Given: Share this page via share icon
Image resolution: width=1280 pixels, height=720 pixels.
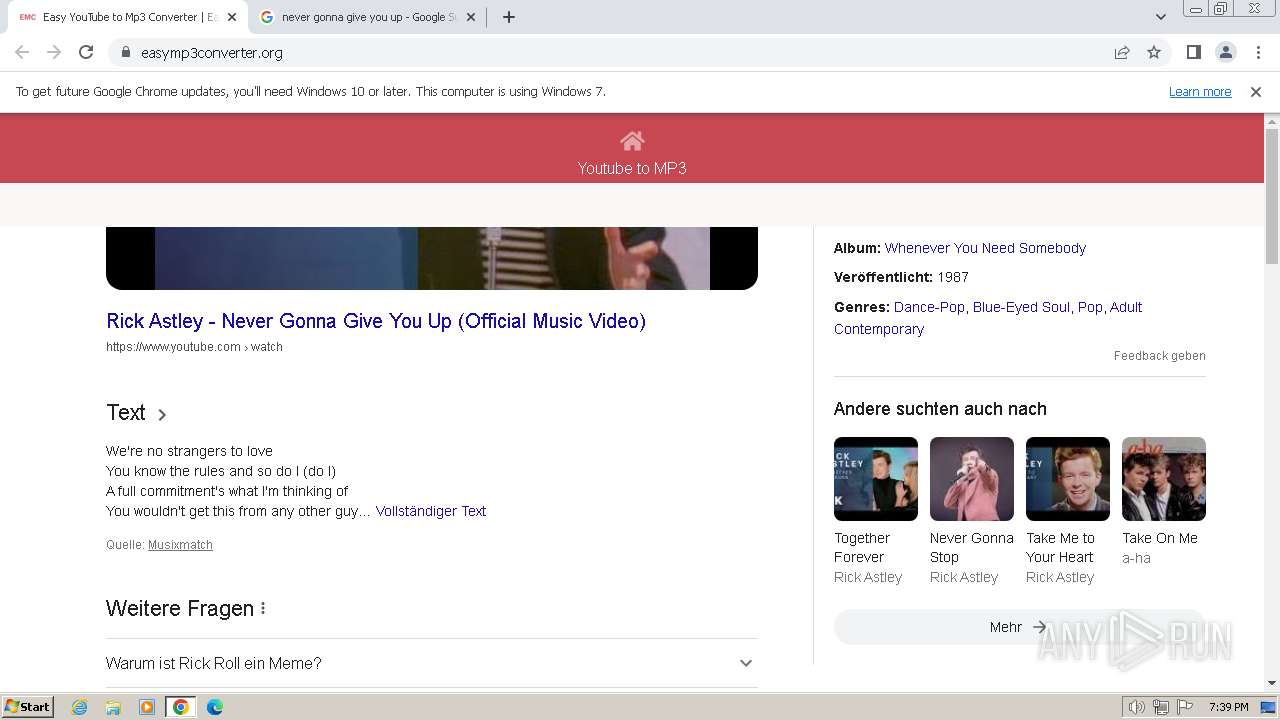Looking at the screenshot, I should [1122, 52].
